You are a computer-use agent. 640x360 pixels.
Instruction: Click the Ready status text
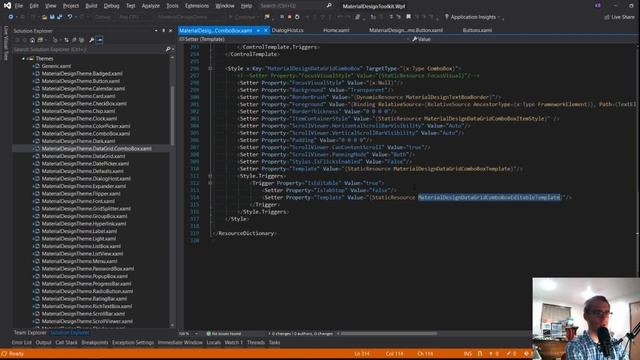coord(16,354)
